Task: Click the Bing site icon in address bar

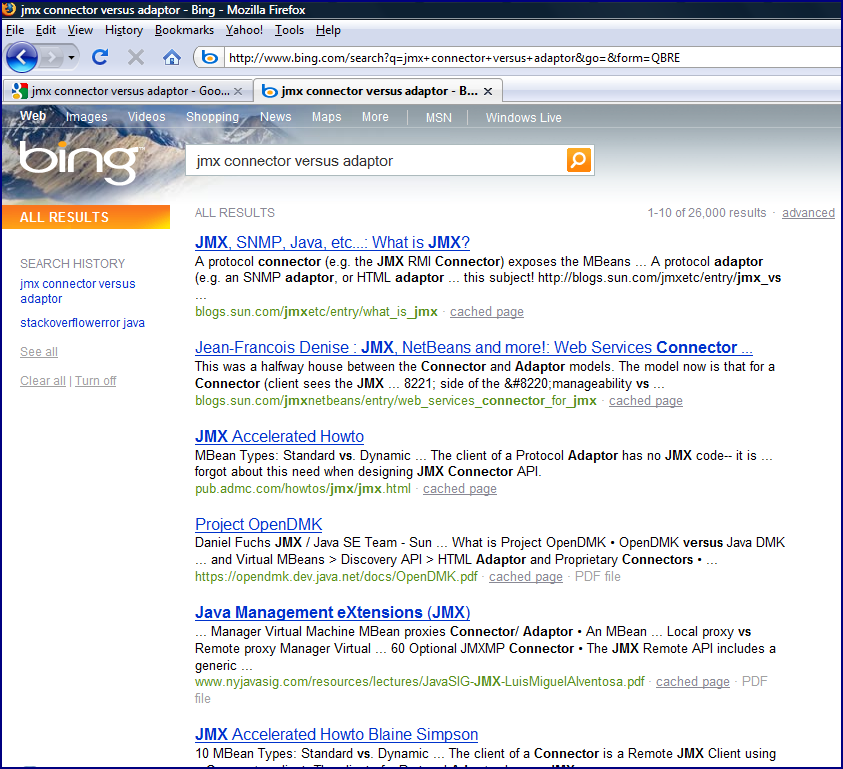Action: (210, 58)
